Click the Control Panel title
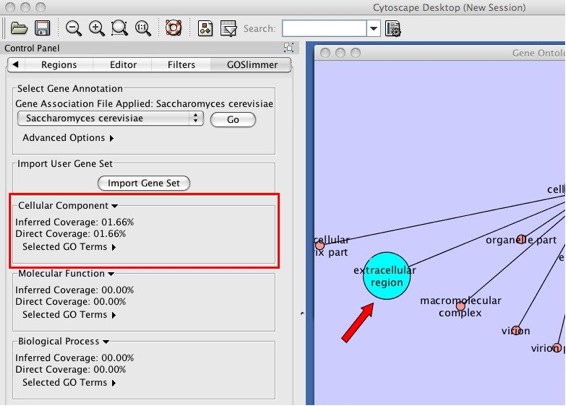 32,48
